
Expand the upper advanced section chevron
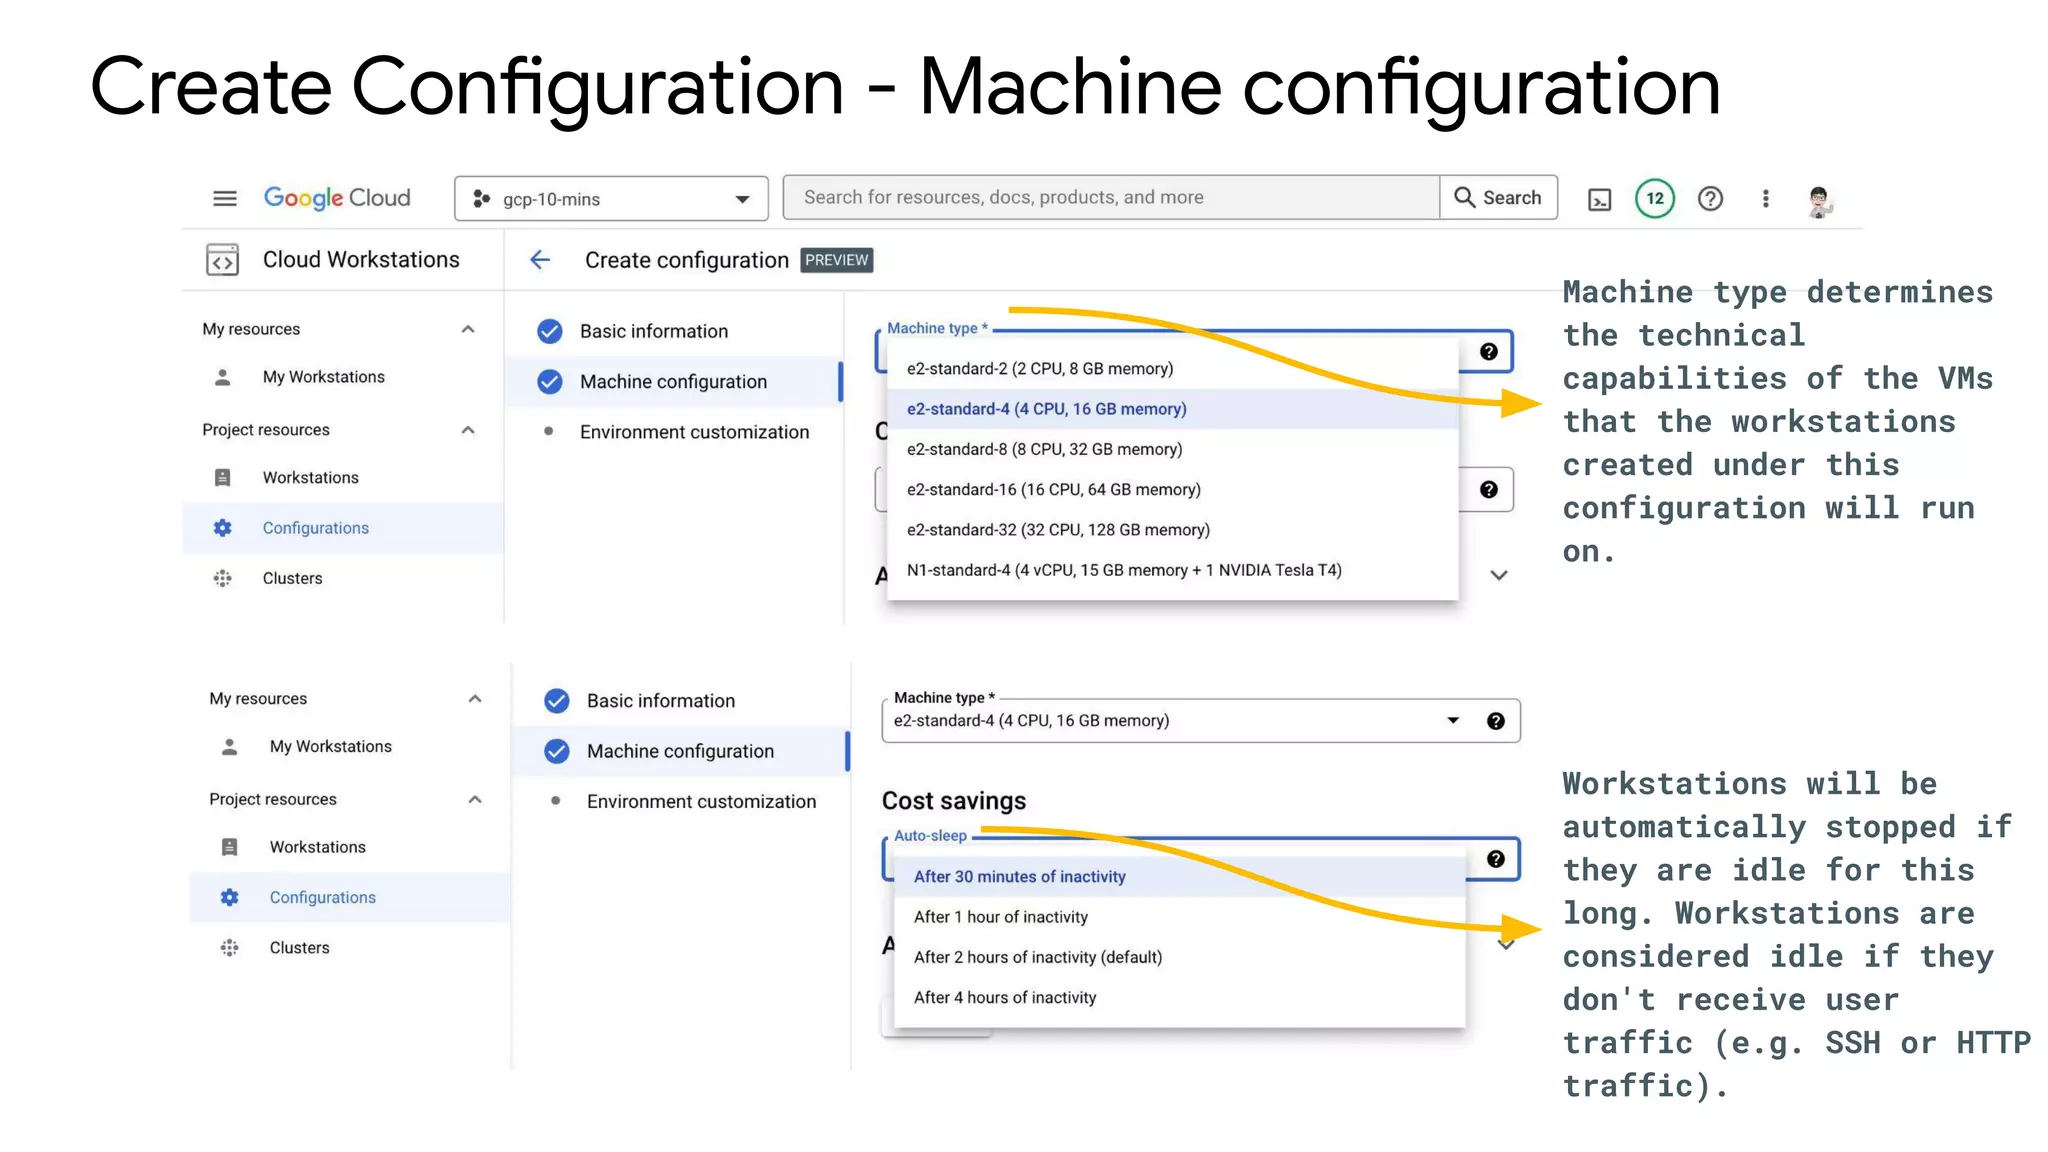point(1499,575)
